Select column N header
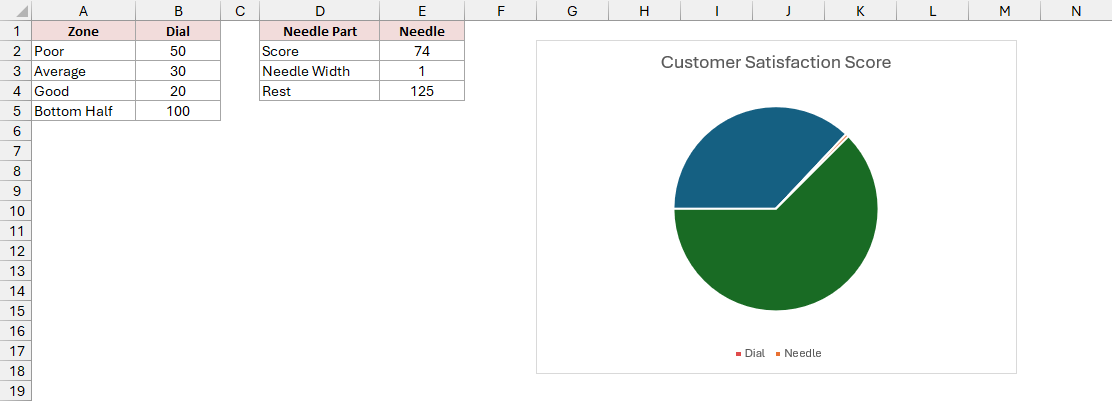Screen dimensions: 1112x401 pos(1076,11)
